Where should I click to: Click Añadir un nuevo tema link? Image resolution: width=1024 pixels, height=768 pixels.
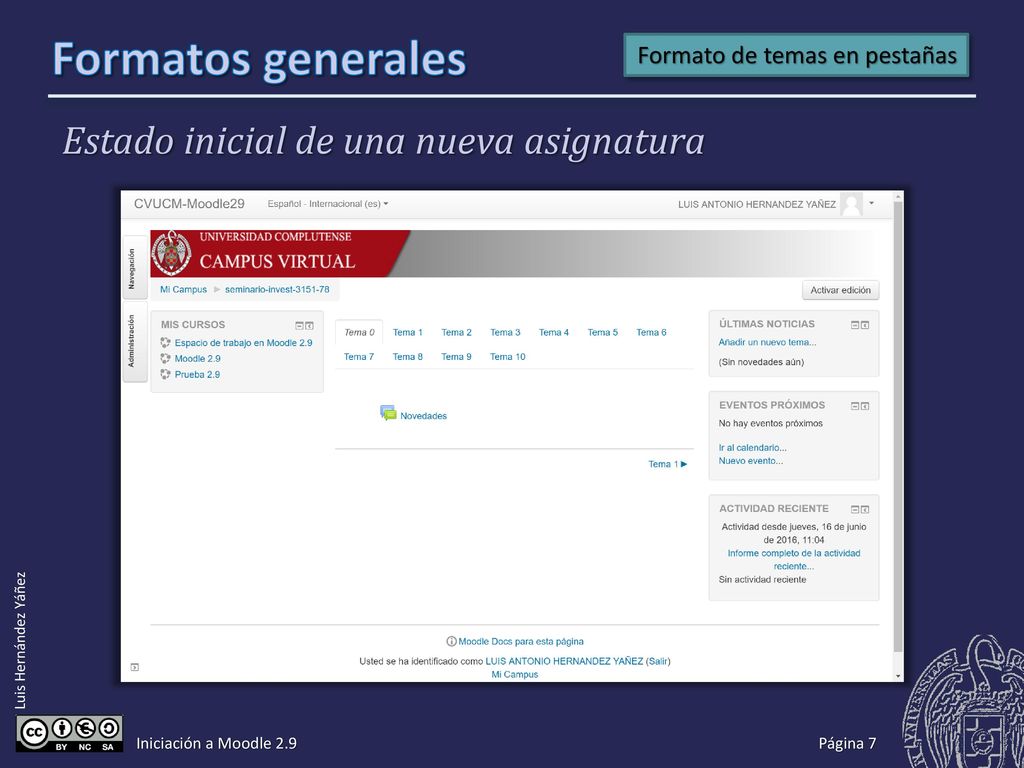(767, 342)
